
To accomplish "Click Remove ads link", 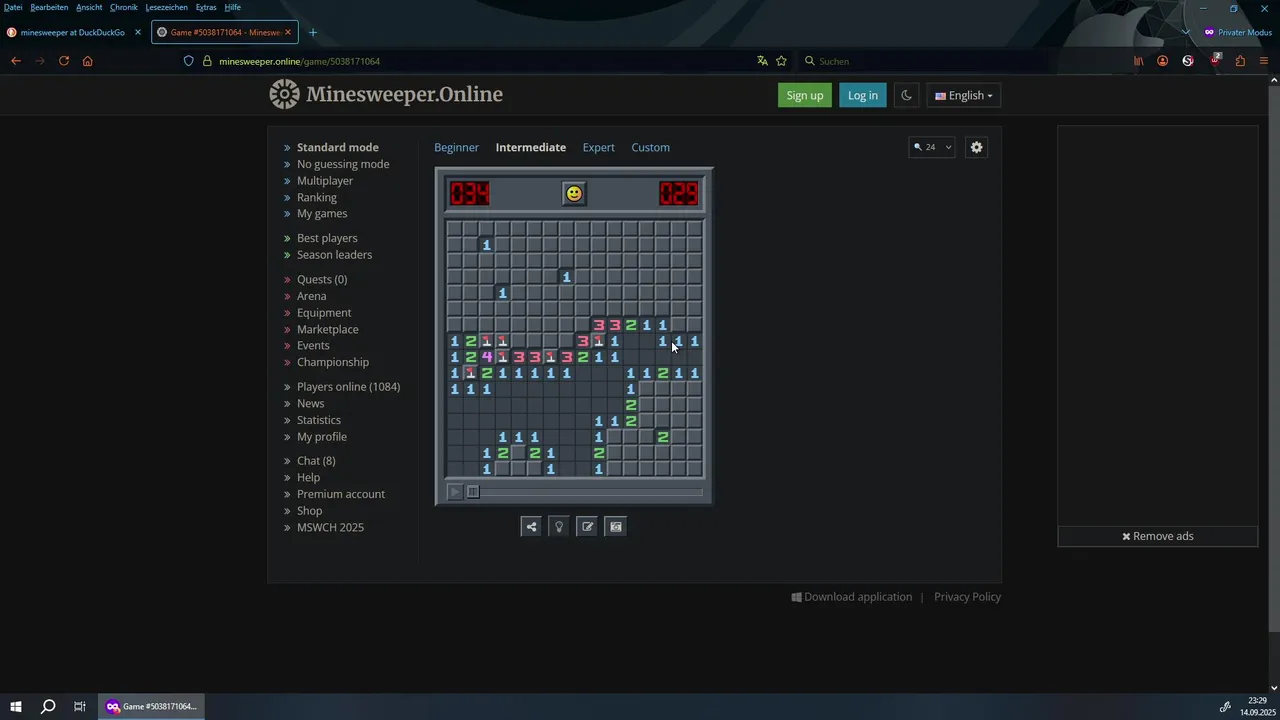I will 1157,536.
